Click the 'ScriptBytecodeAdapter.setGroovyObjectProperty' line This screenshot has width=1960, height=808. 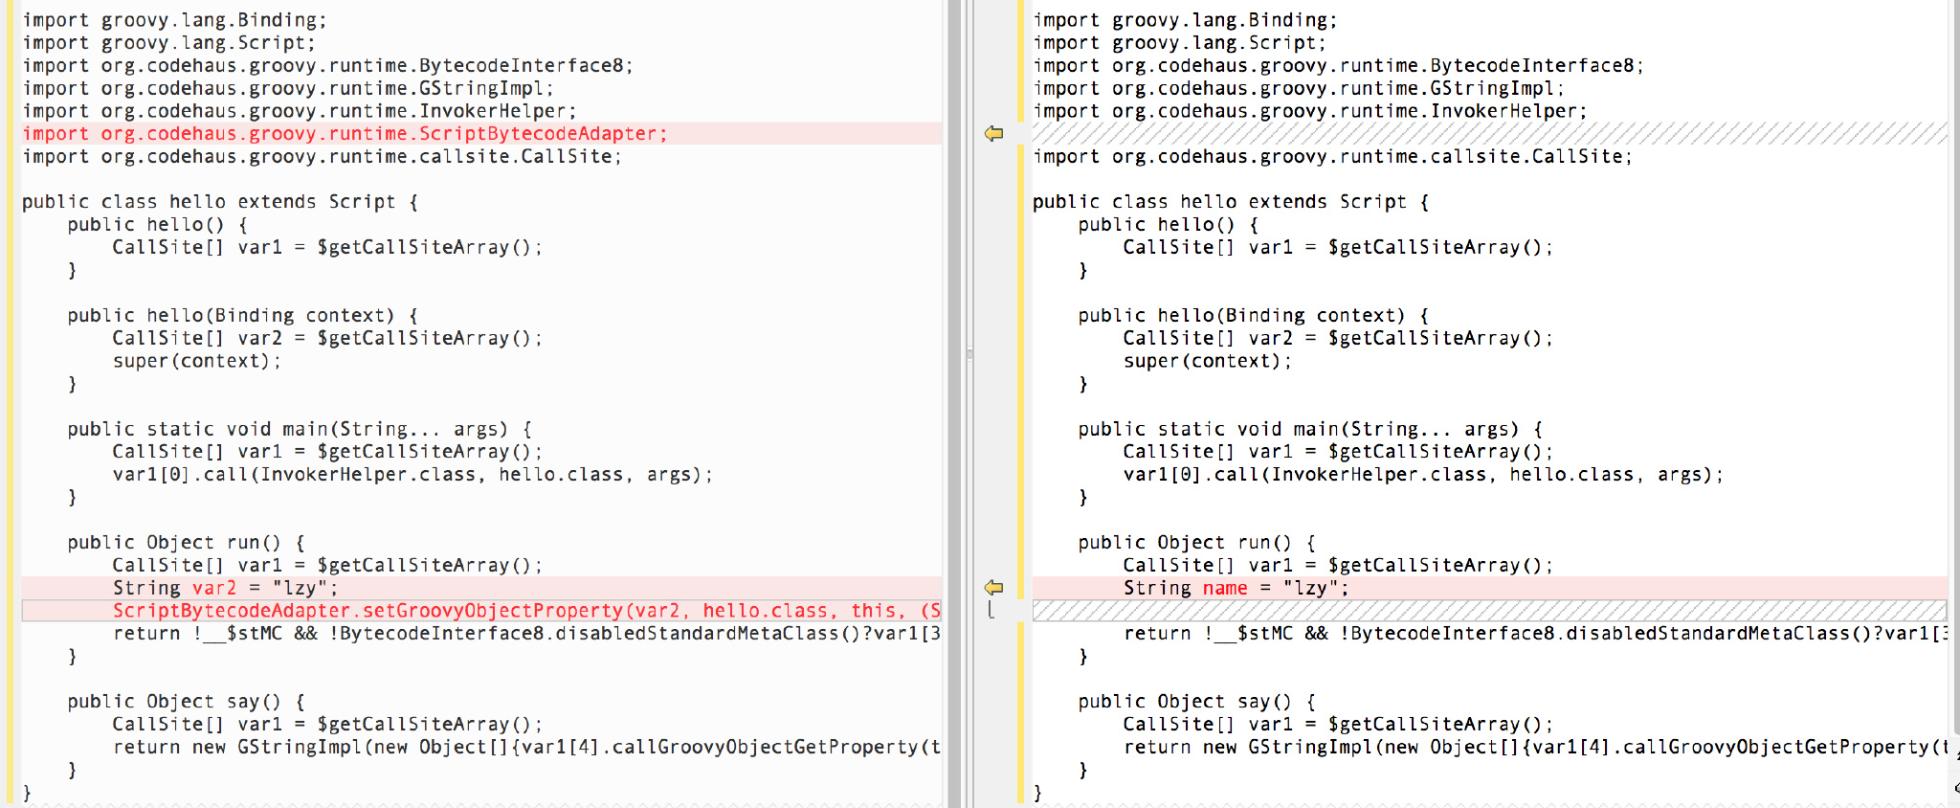[x=527, y=611]
